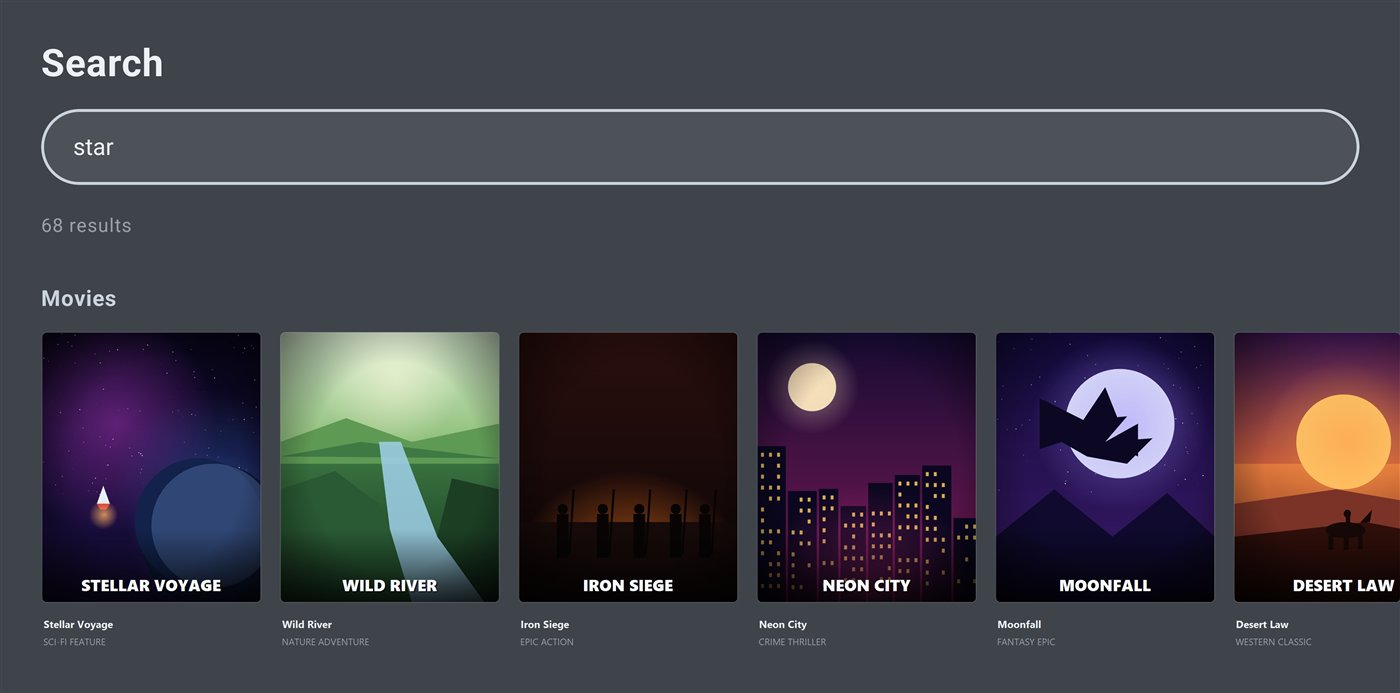Viewport: 1400px width, 693px height.
Task: Click the "Movies" section heading
Action: (x=78, y=299)
